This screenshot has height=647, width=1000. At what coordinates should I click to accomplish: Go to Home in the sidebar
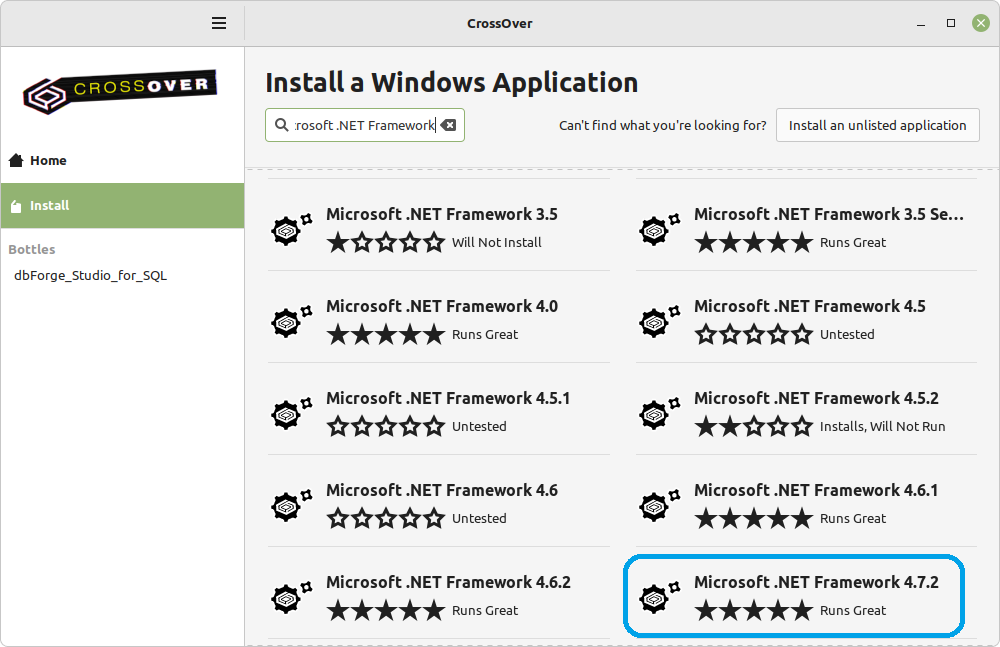(48, 160)
